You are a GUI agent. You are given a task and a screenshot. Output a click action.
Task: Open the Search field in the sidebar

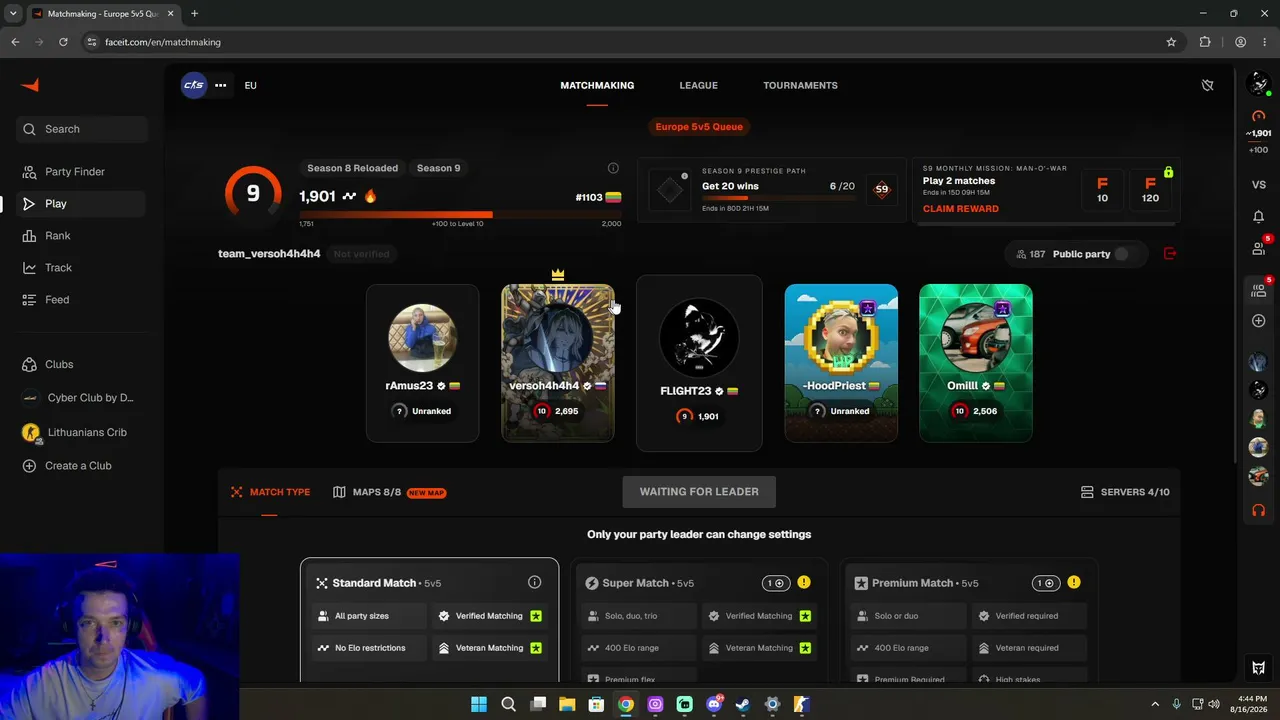point(82,129)
